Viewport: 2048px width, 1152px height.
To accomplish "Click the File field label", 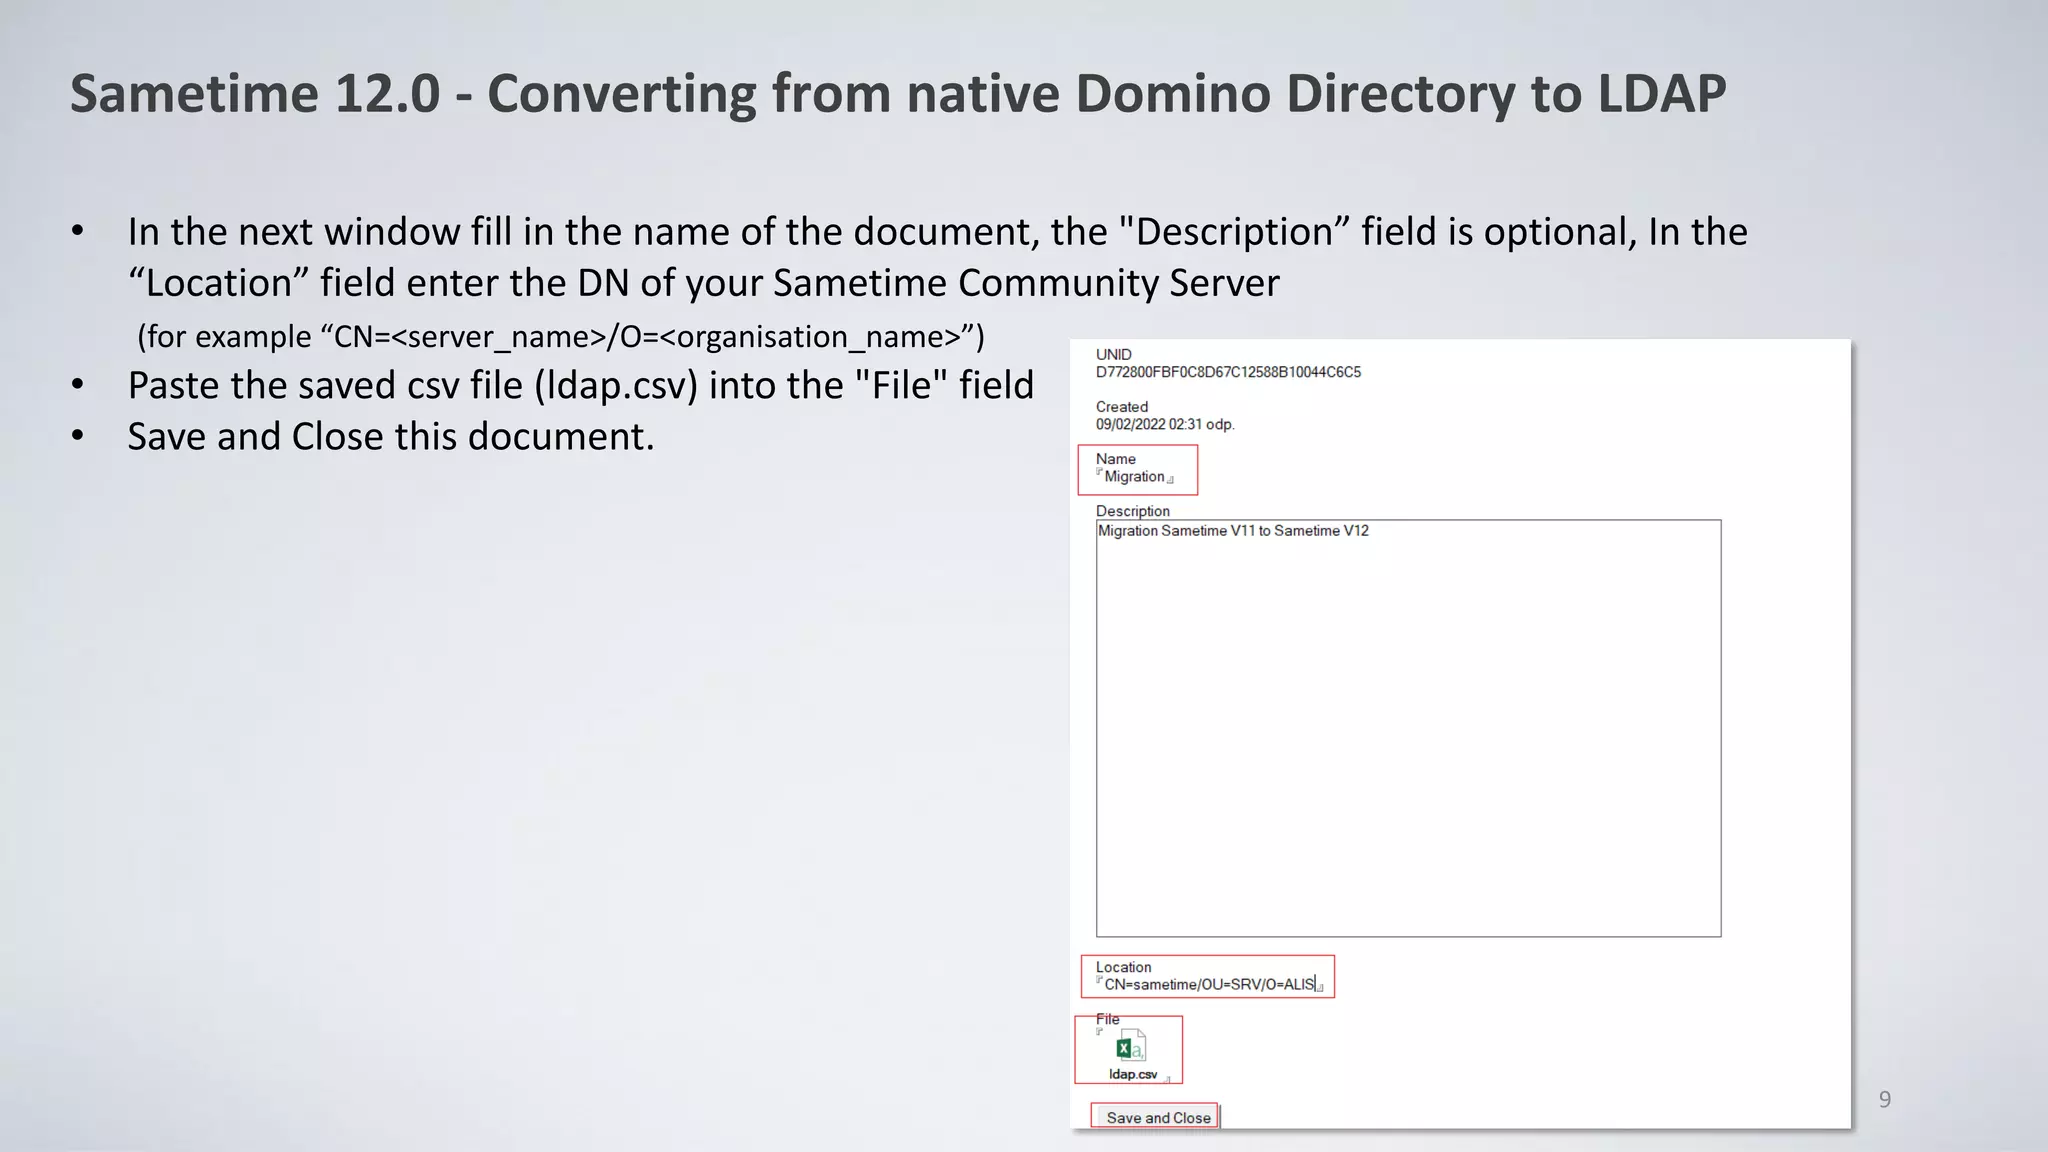I will [x=1107, y=1019].
